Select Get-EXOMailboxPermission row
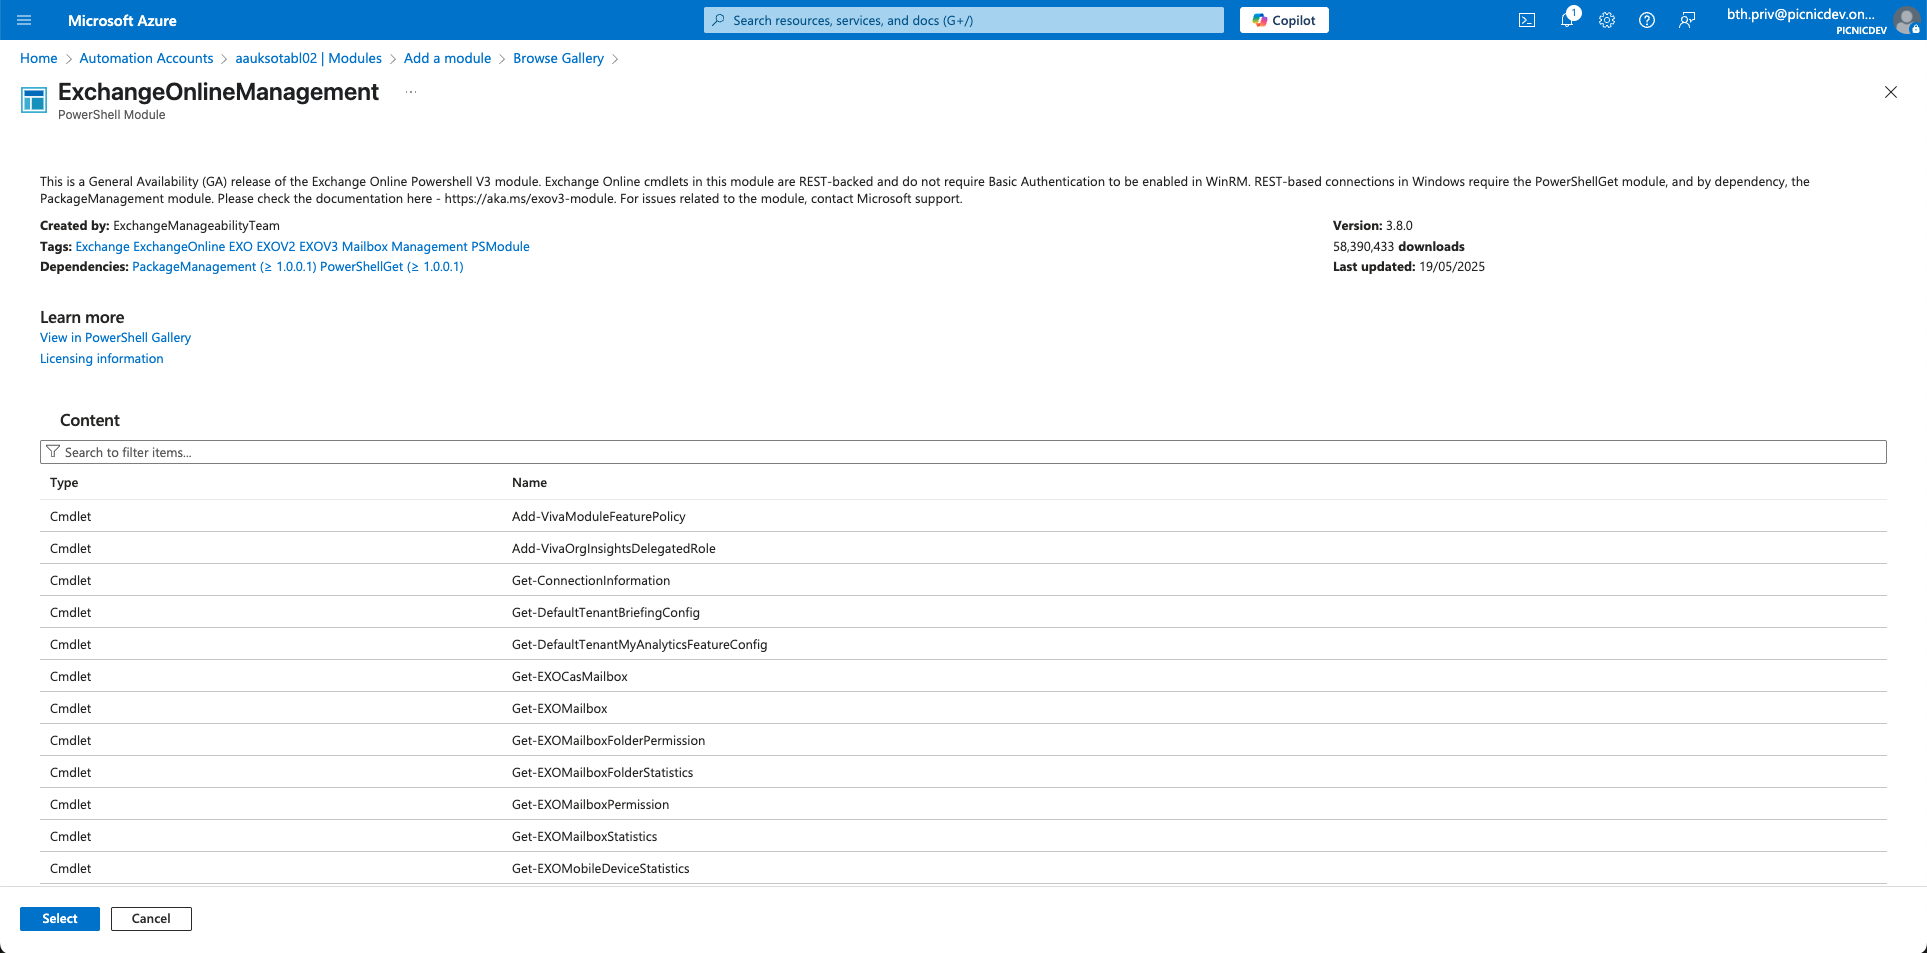This screenshot has width=1927, height=953. 963,804
